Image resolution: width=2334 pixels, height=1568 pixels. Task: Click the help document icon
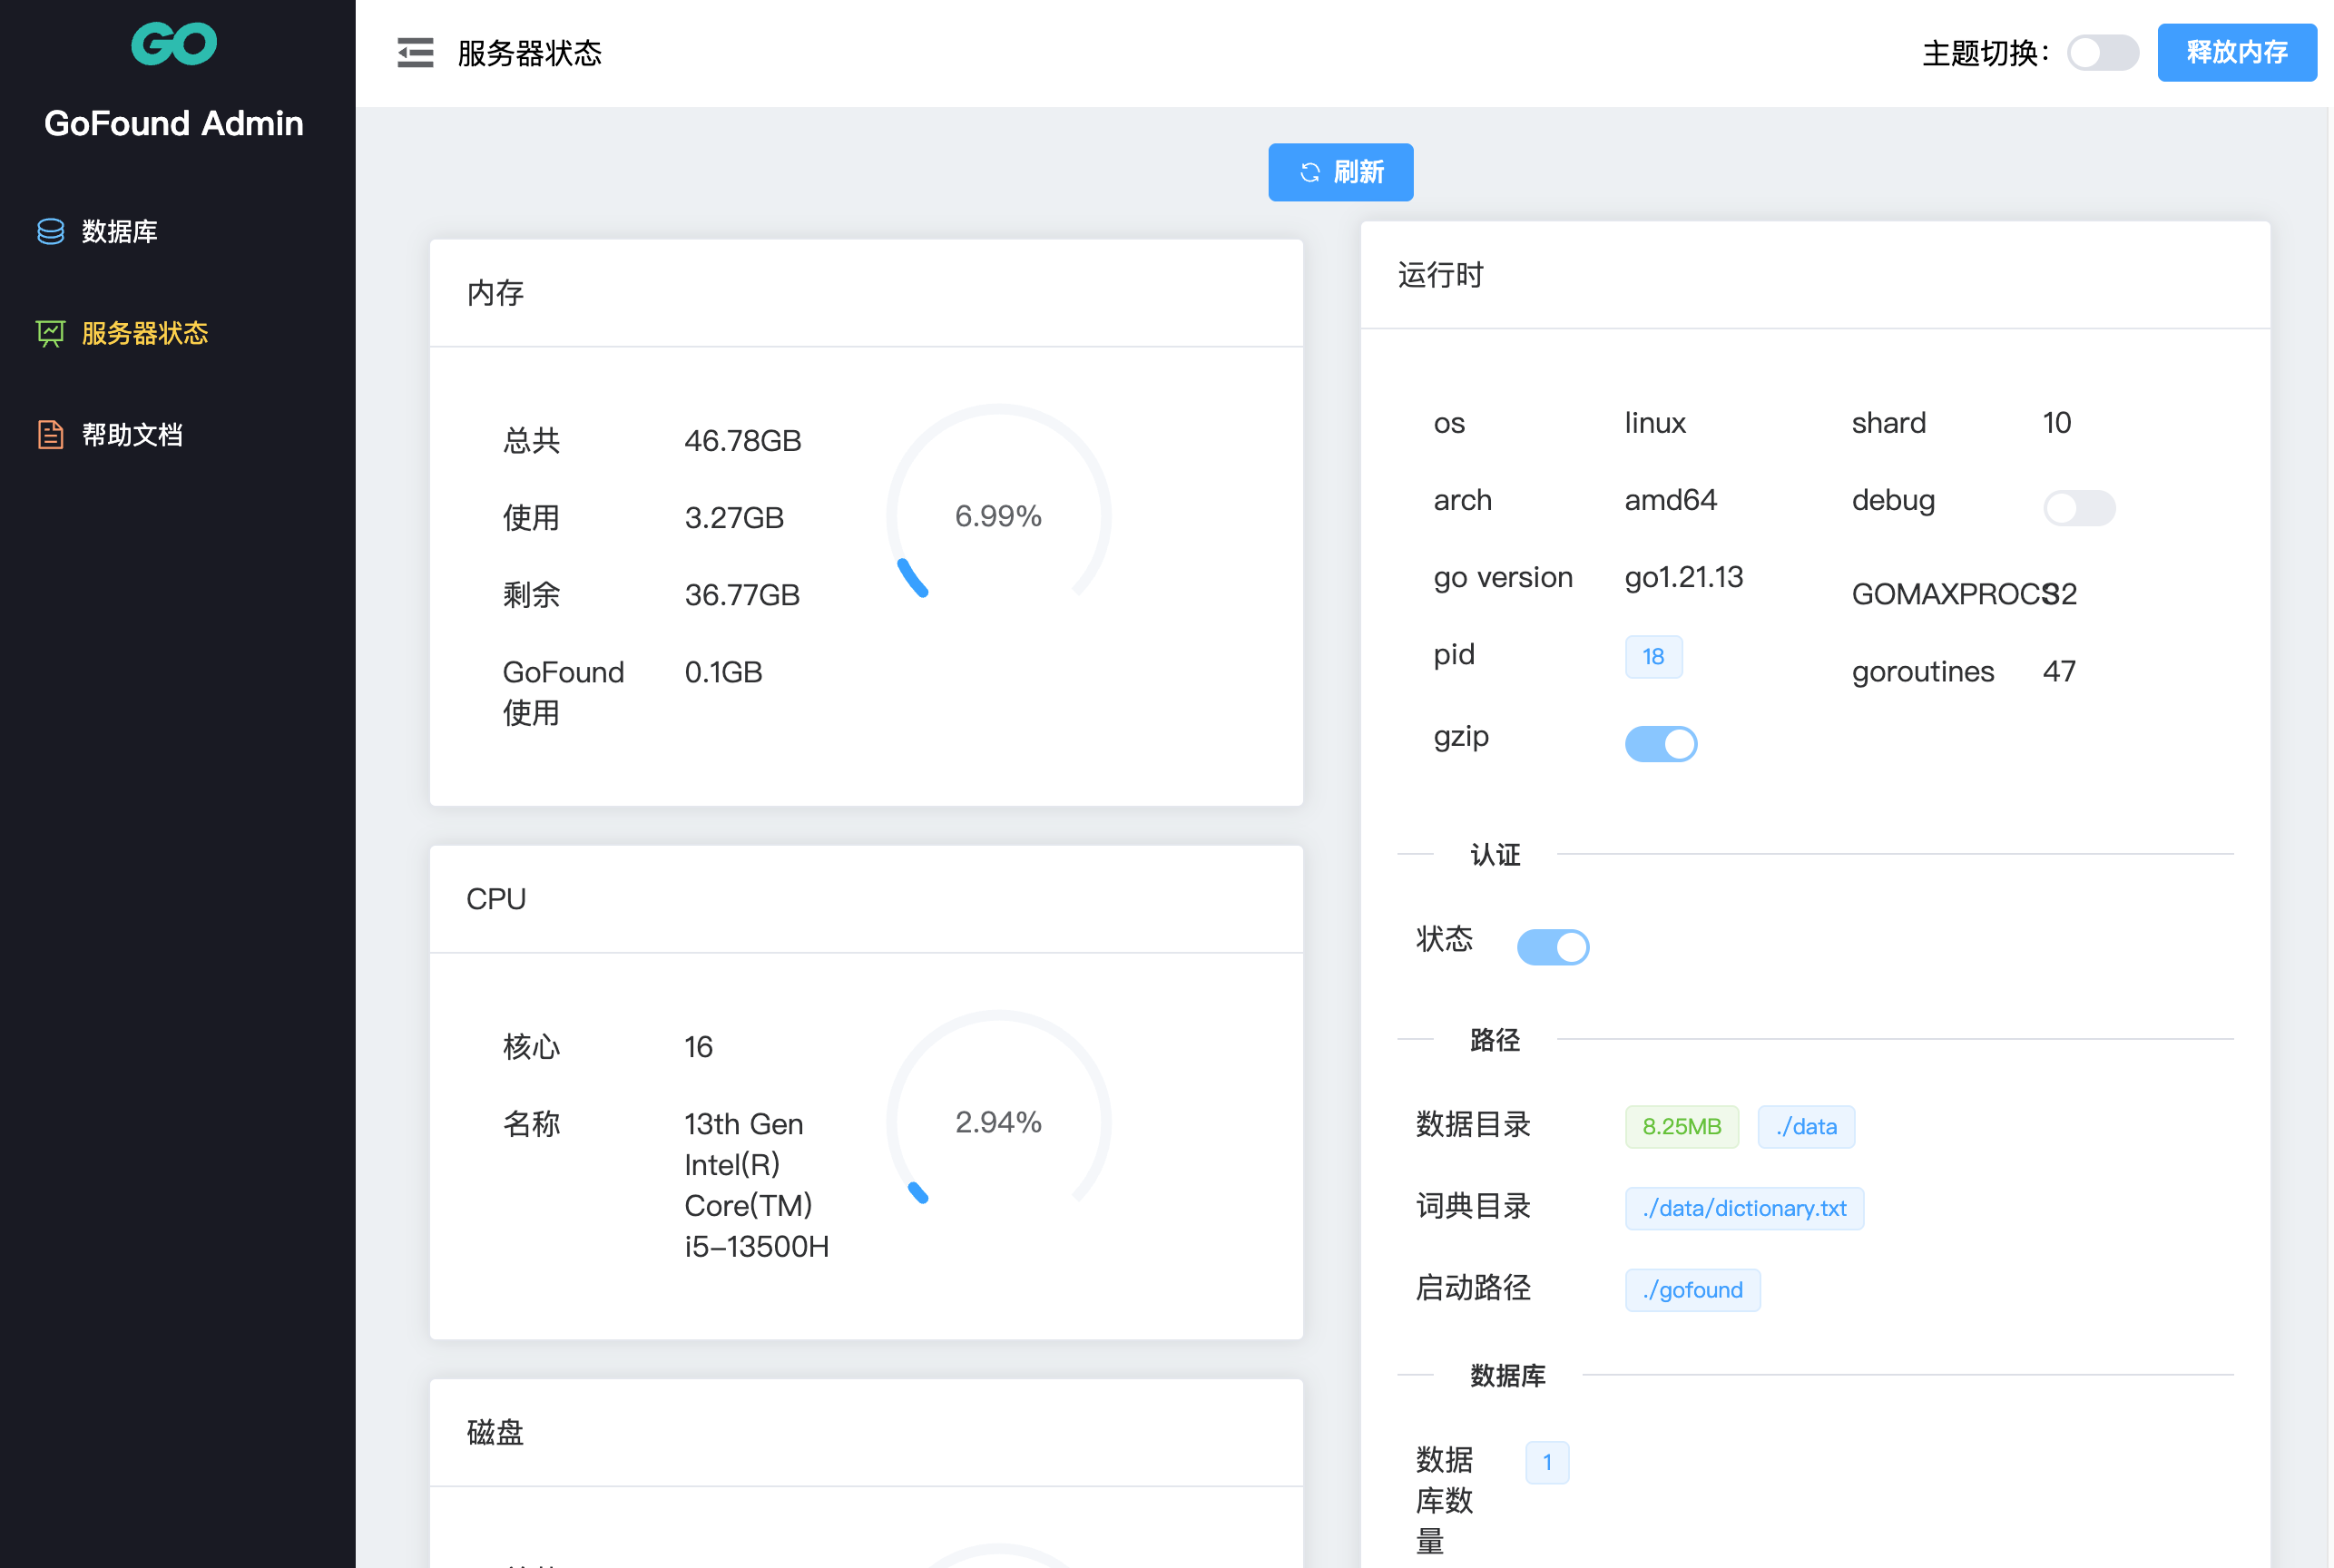50,435
